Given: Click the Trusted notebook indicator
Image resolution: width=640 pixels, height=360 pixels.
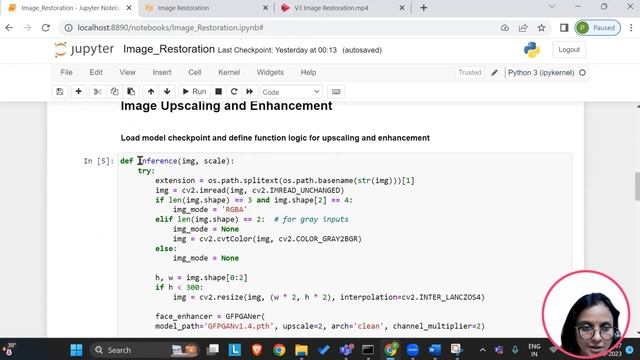Looking at the screenshot, I should point(470,73).
